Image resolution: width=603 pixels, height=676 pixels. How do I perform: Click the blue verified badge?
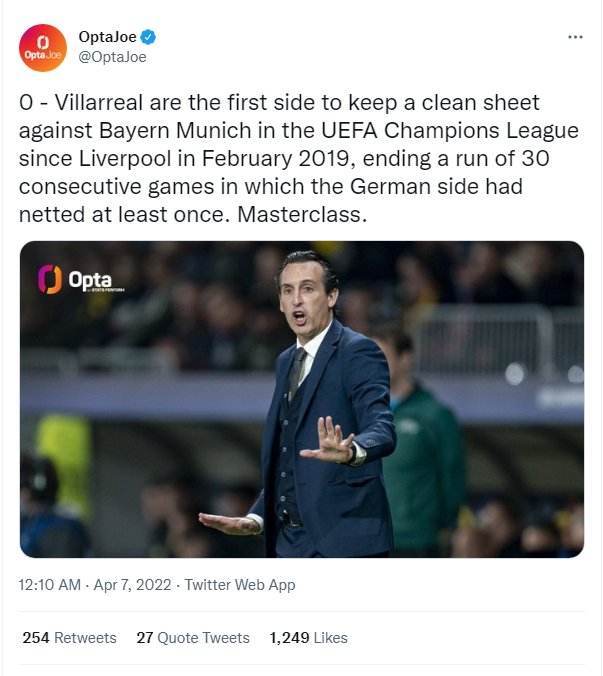(x=148, y=38)
